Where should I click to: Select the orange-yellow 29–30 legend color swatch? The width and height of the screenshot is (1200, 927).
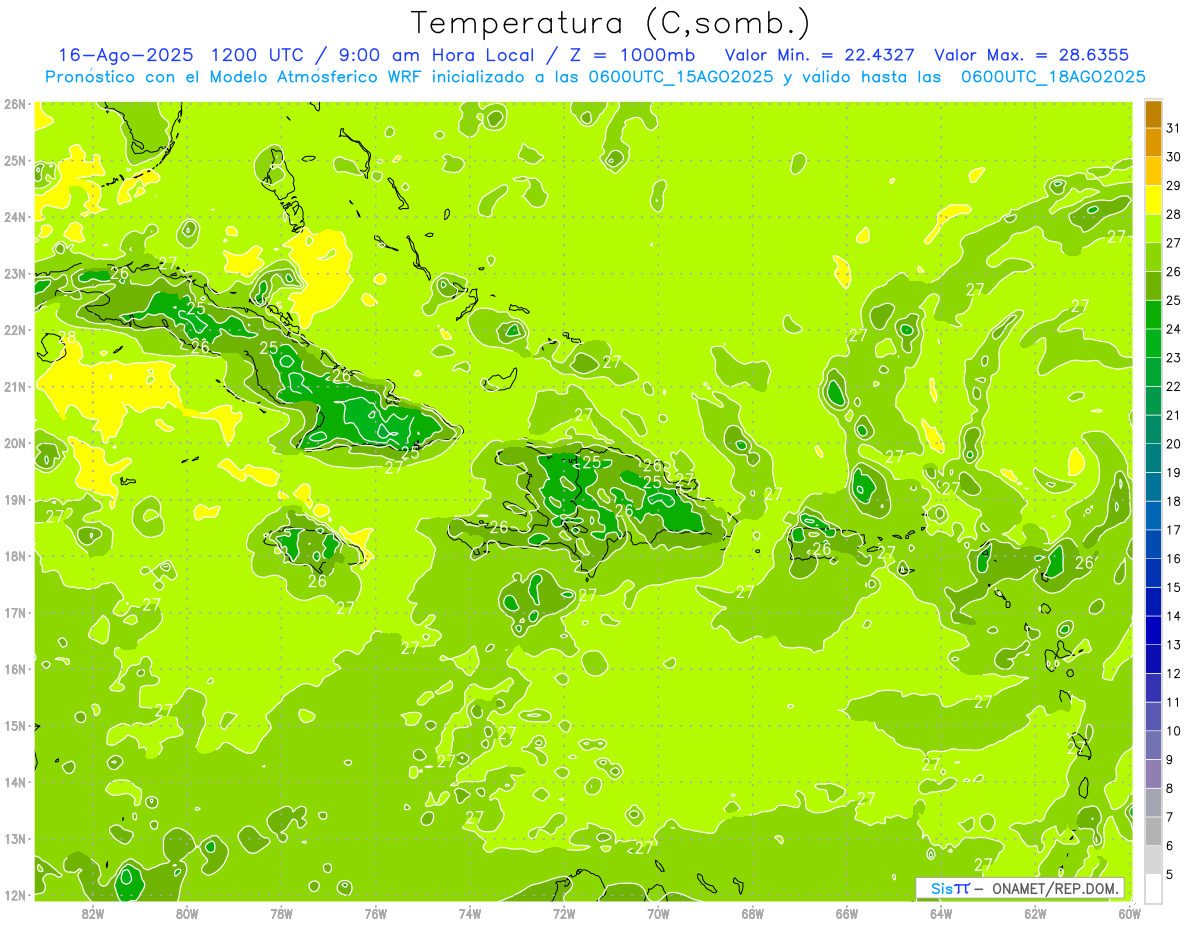pos(1153,171)
